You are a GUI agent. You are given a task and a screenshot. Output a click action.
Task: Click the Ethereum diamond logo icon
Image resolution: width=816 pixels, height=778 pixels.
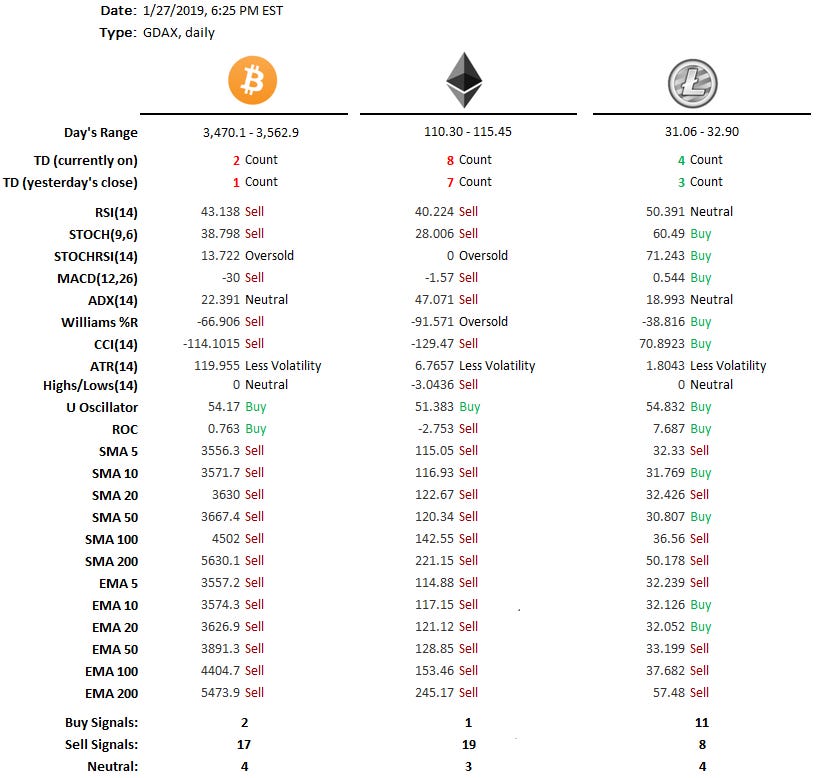(464, 80)
